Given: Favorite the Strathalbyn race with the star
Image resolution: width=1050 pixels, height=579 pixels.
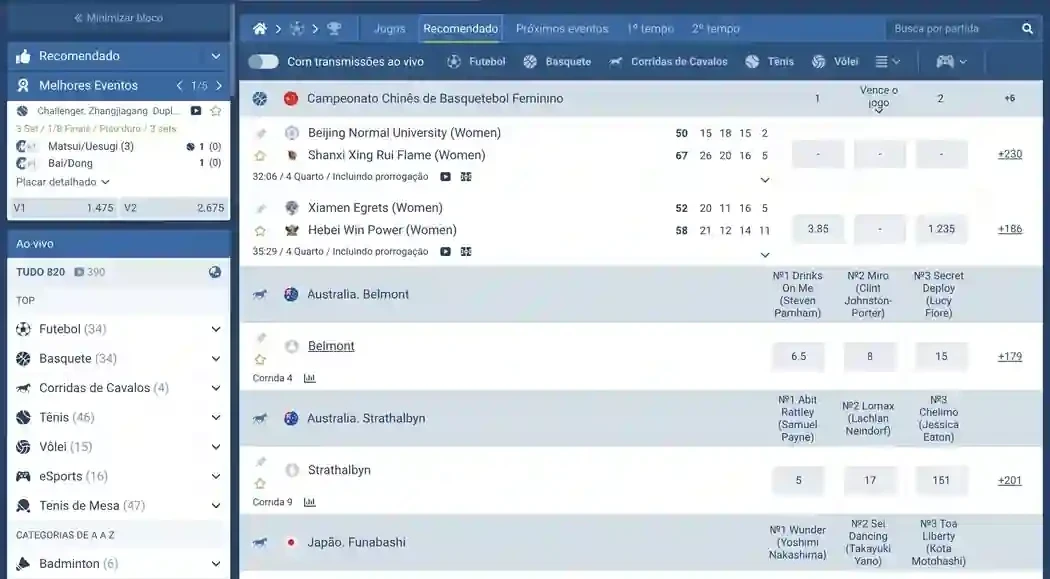Looking at the screenshot, I should [260, 484].
